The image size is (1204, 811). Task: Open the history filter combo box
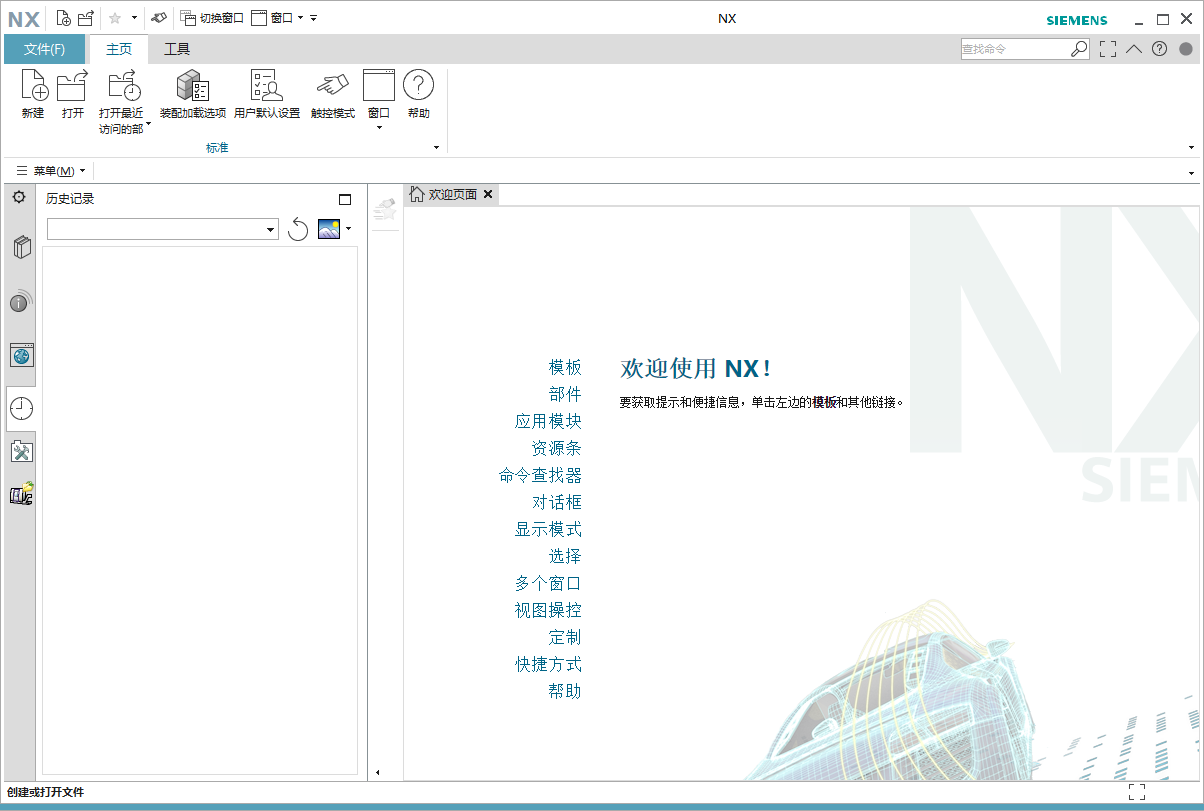point(162,230)
